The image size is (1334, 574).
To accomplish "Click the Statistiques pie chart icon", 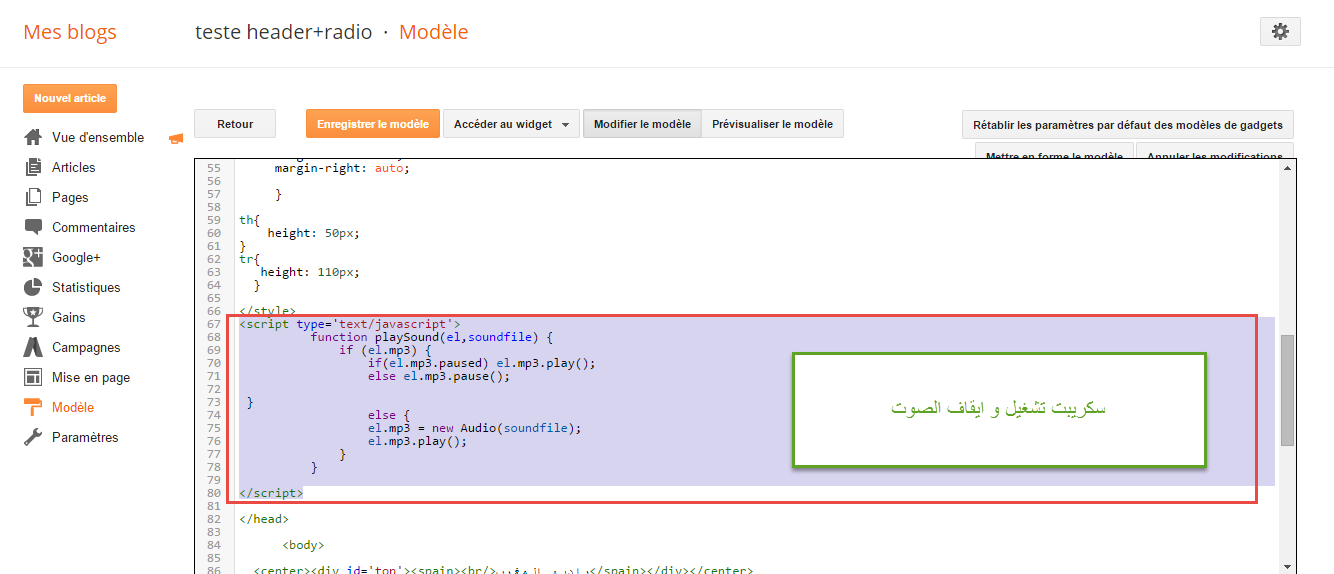I will 33,287.
